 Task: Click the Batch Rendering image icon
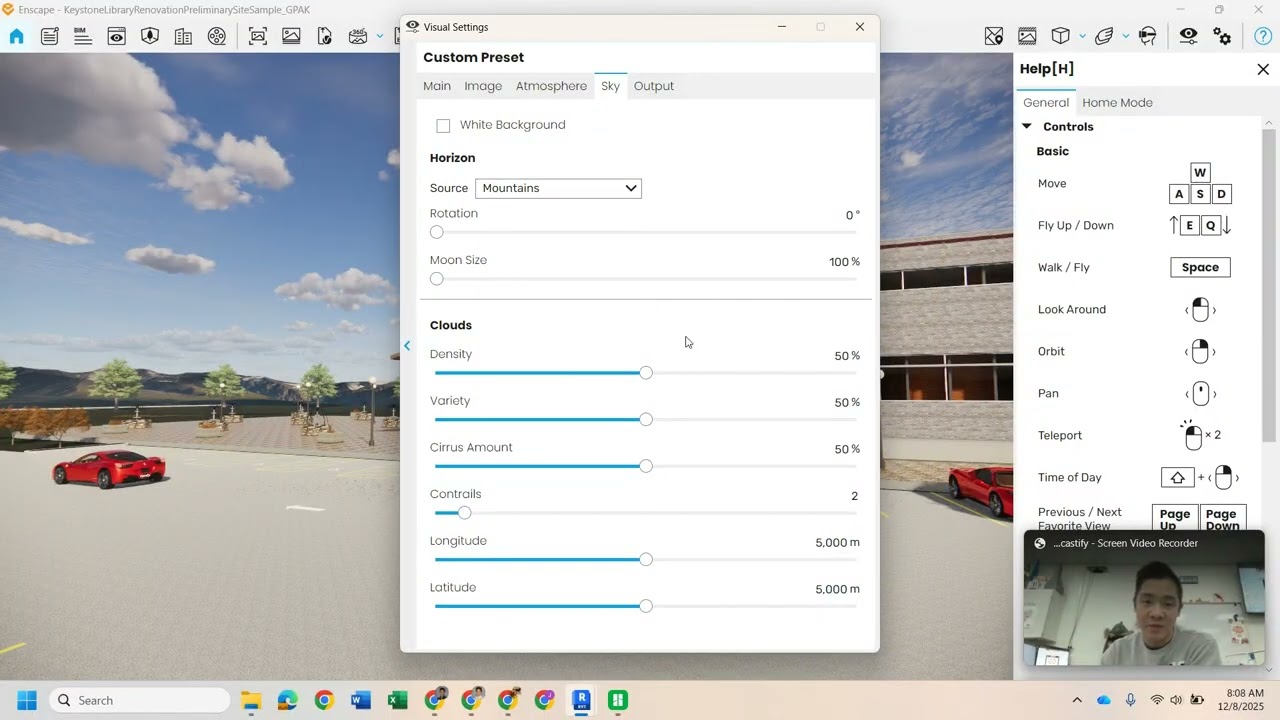[291, 36]
